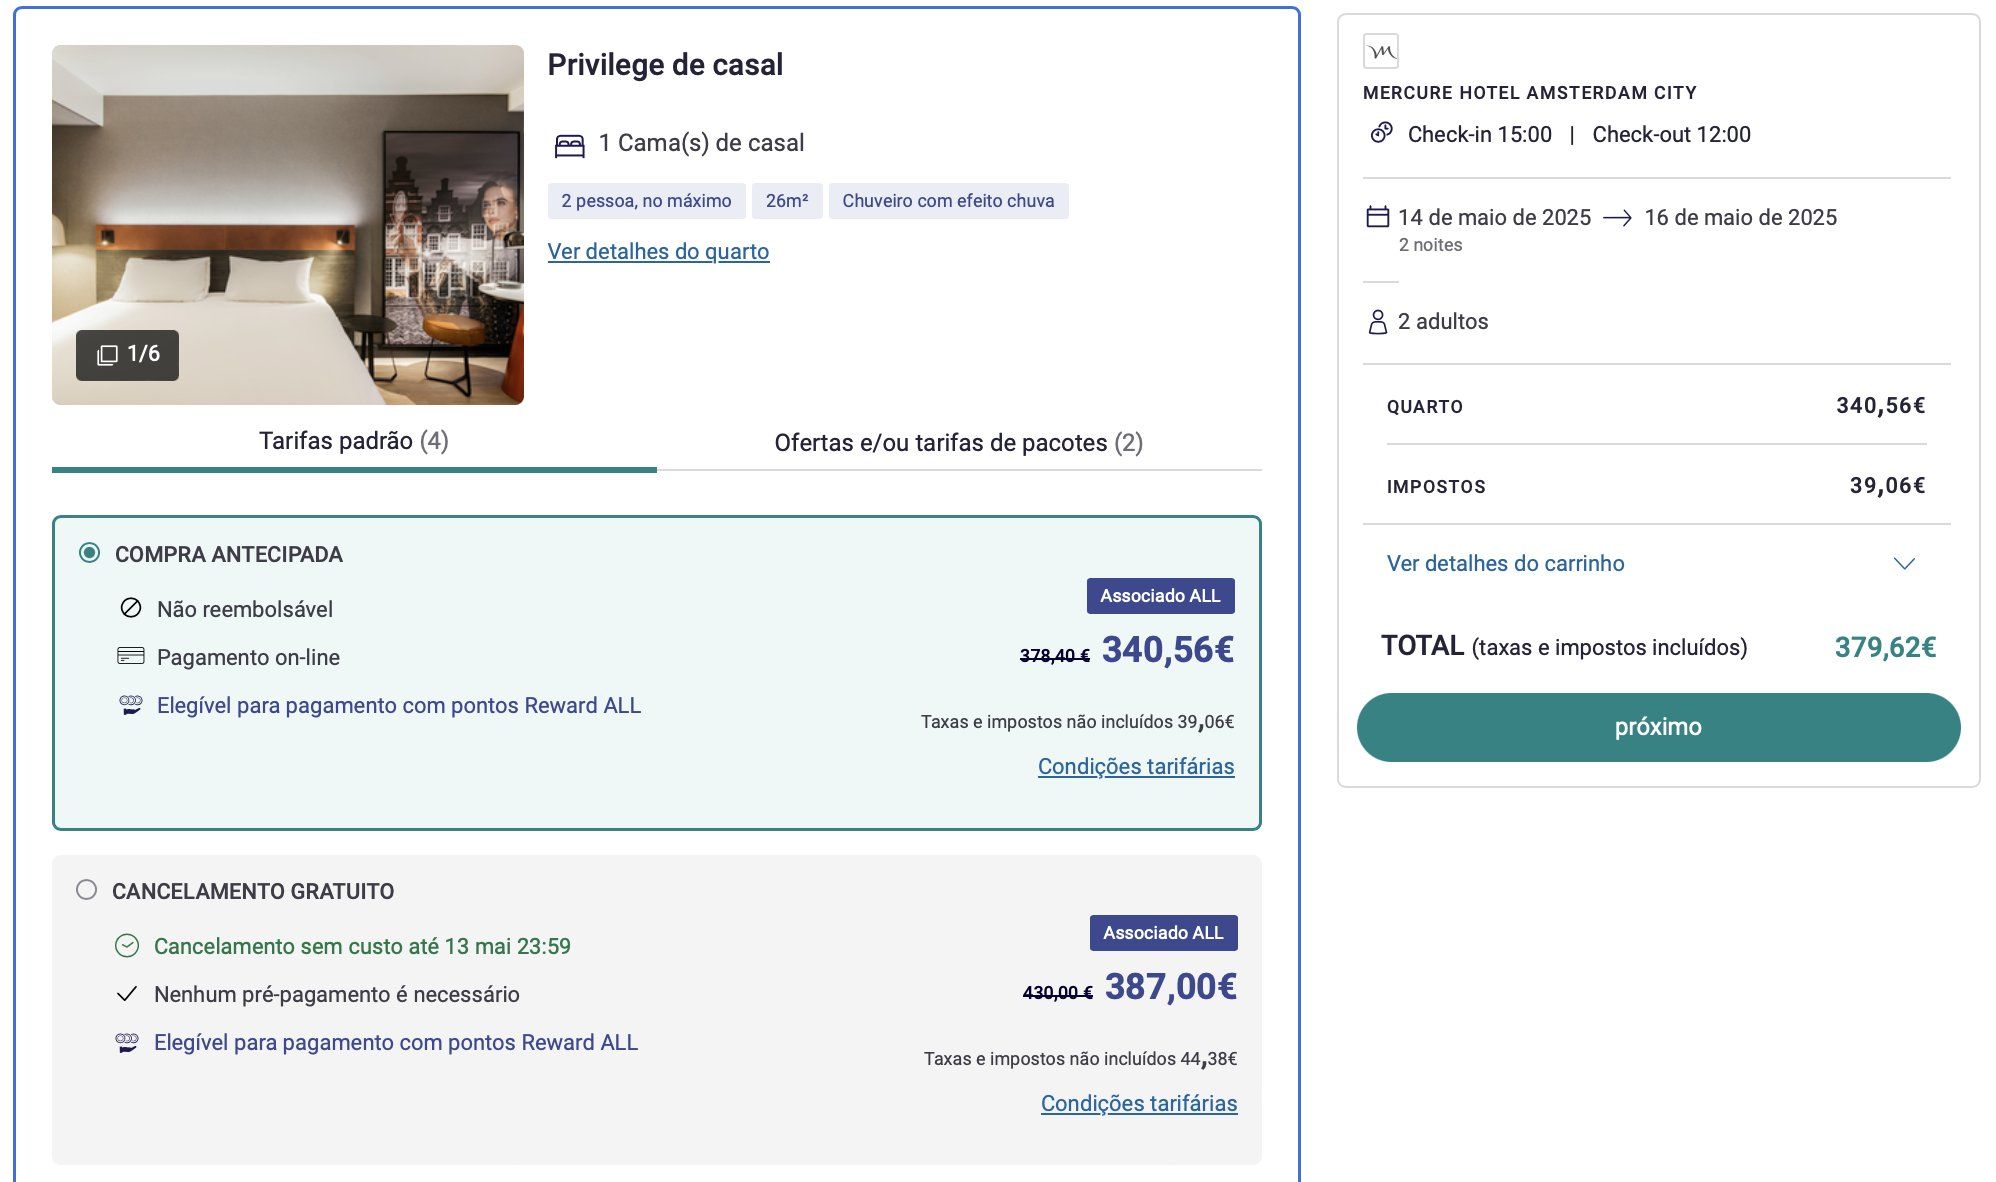Viewport: 1996px width, 1182px height.
Task: Switch to Ofertas e/ou tarifas de pacotes tab
Action: pos(959,443)
